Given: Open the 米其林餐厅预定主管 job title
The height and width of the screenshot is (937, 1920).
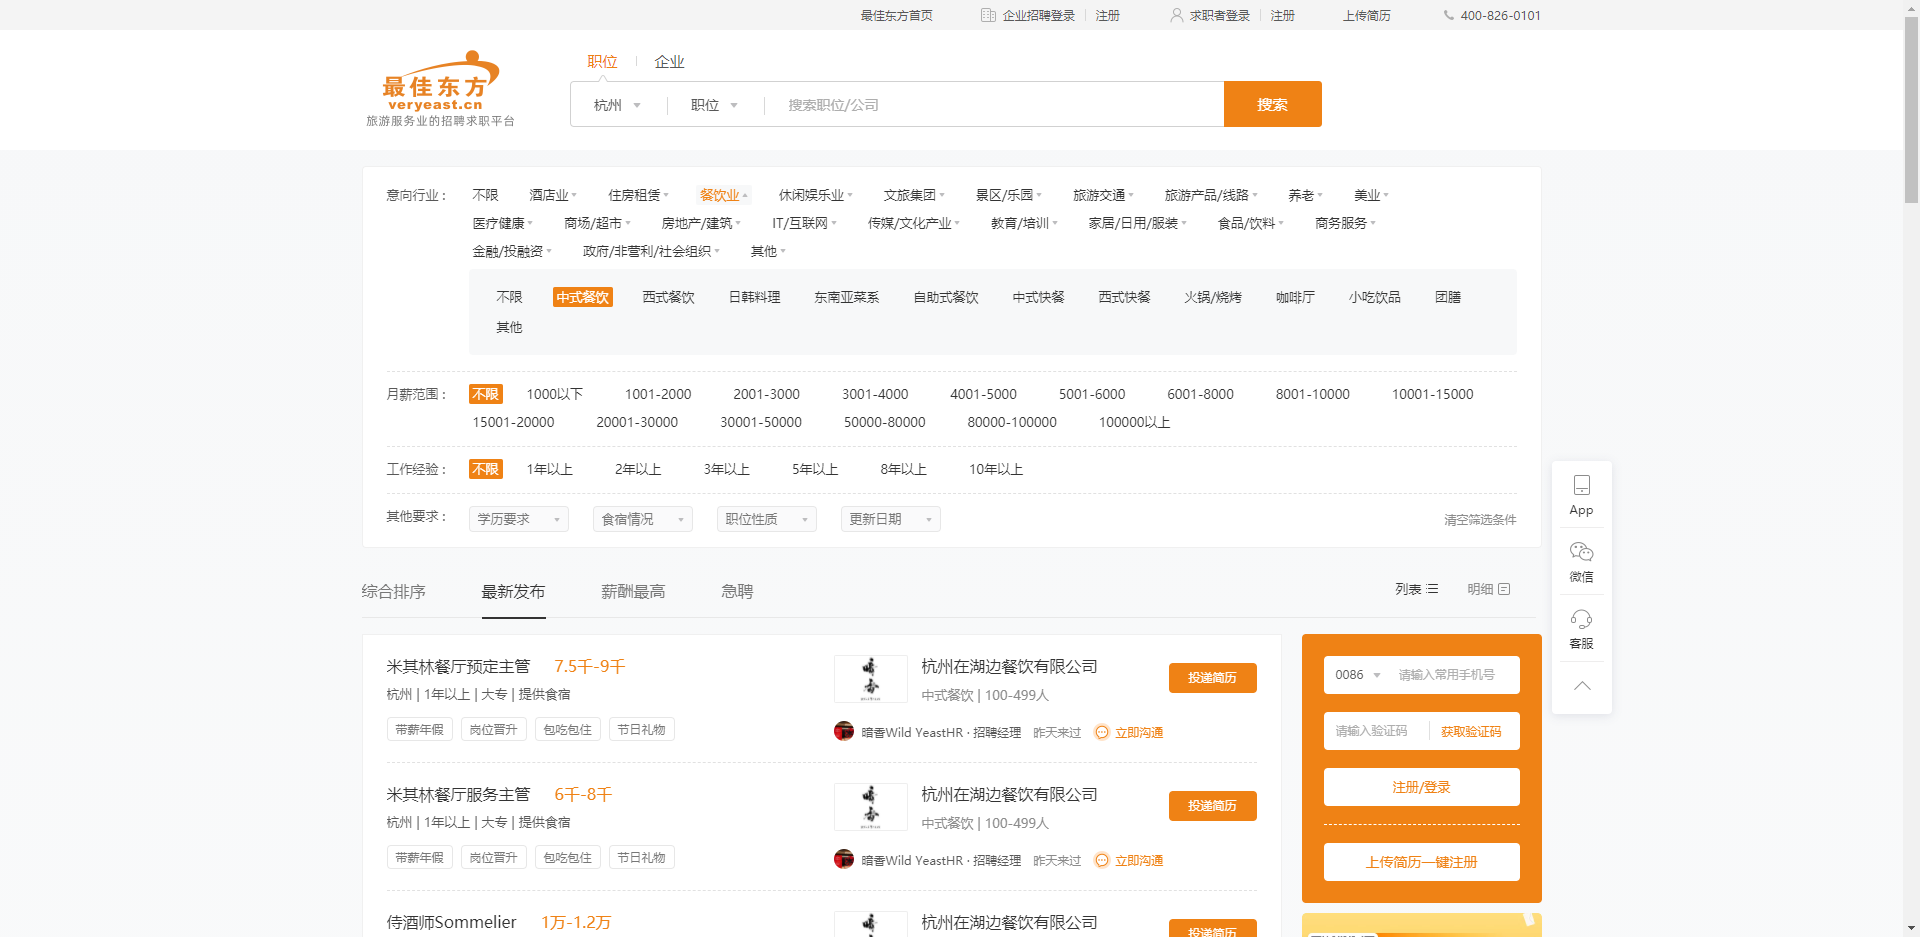Looking at the screenshot, I should (459, 667).
